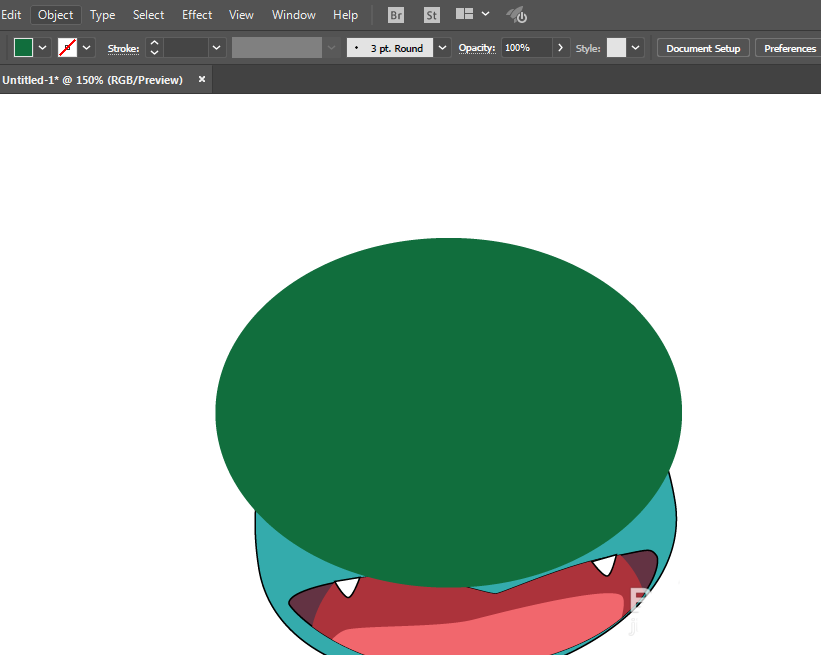Click the GPU performance rocket icon

[x=516, y=15]
